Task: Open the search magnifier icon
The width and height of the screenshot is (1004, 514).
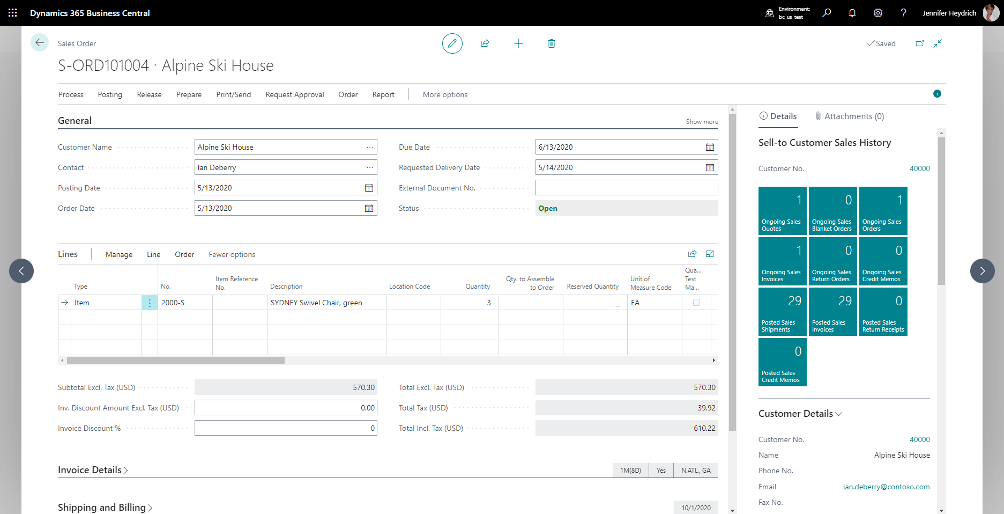Action: tap(827, 13)
